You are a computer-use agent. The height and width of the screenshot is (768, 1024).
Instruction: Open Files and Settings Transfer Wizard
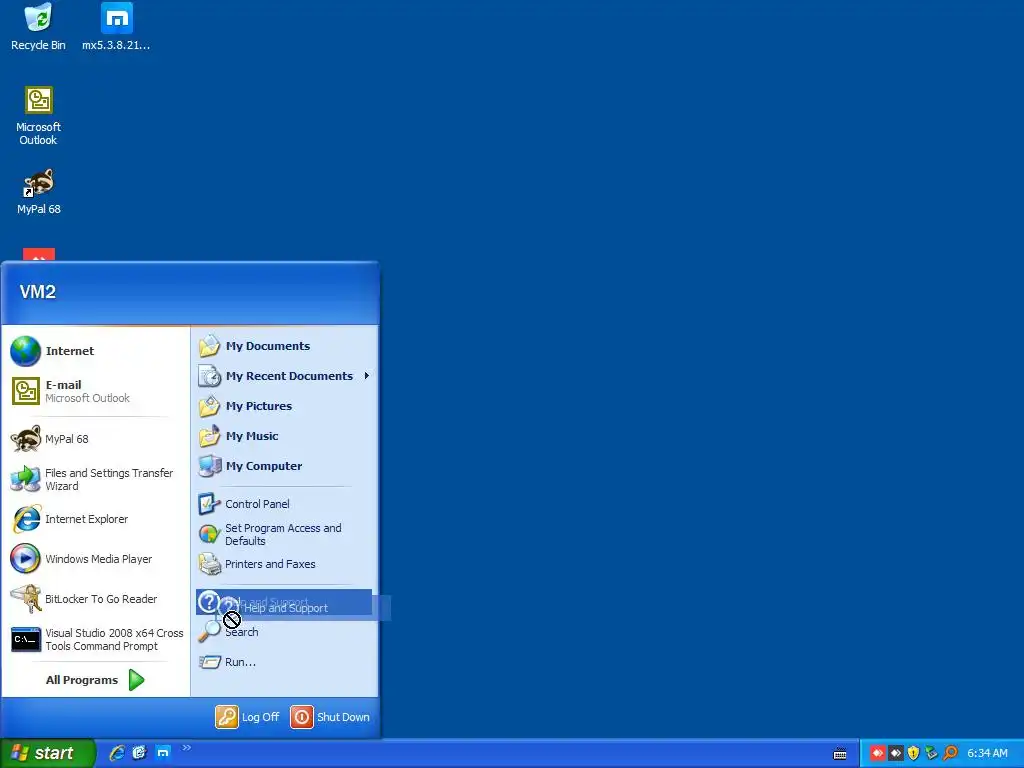tap(95, 479)
